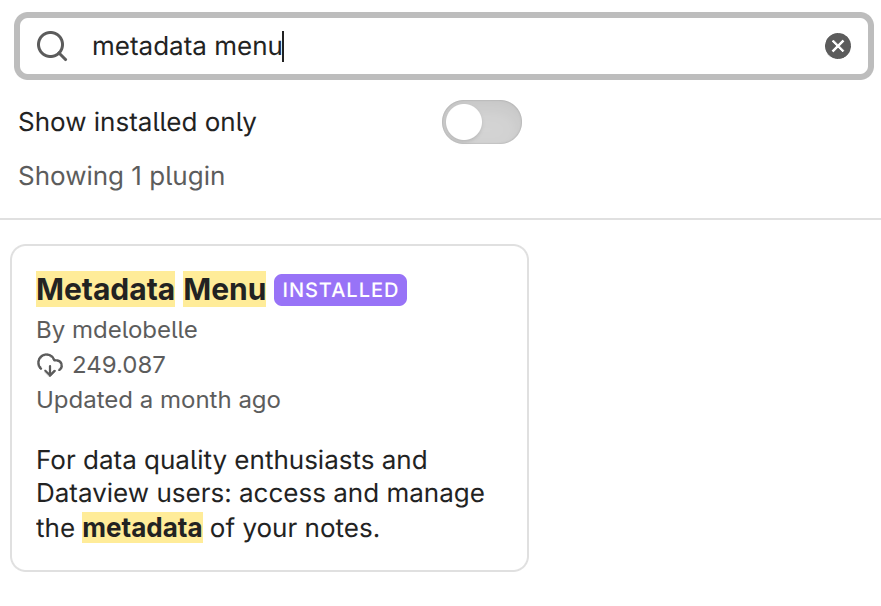Click inside the search input field

250,45
